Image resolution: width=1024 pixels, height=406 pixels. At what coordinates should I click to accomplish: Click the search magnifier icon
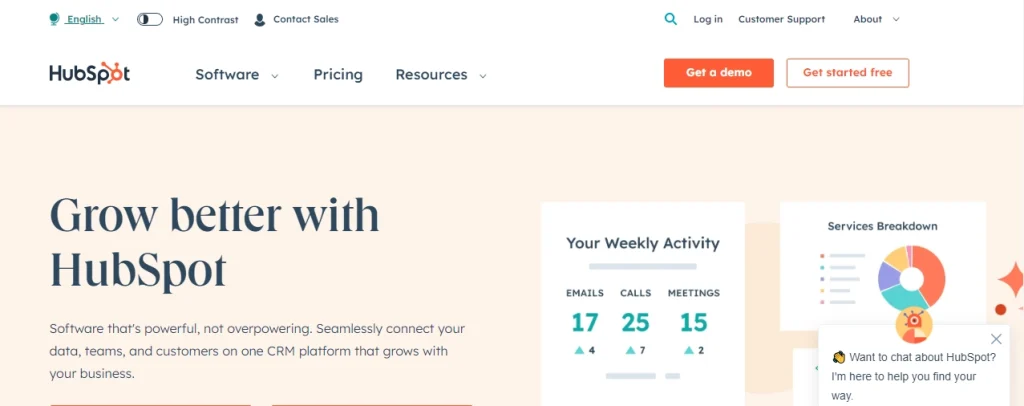(670, 19)
